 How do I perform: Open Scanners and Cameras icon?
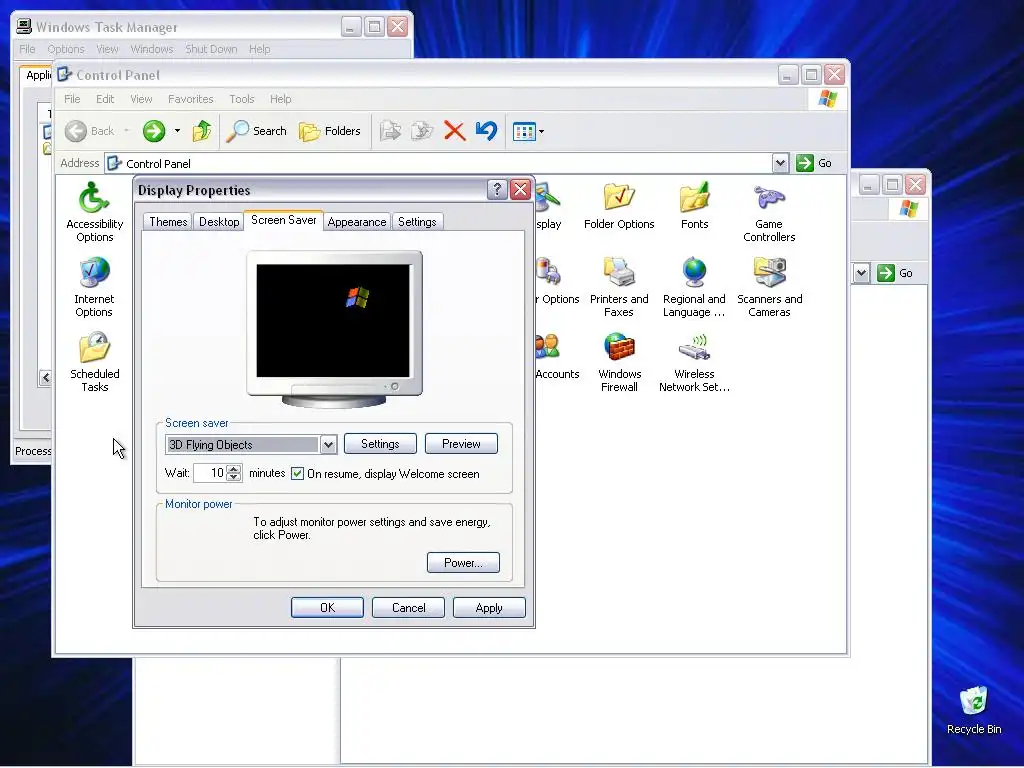[x=769, y=287]
